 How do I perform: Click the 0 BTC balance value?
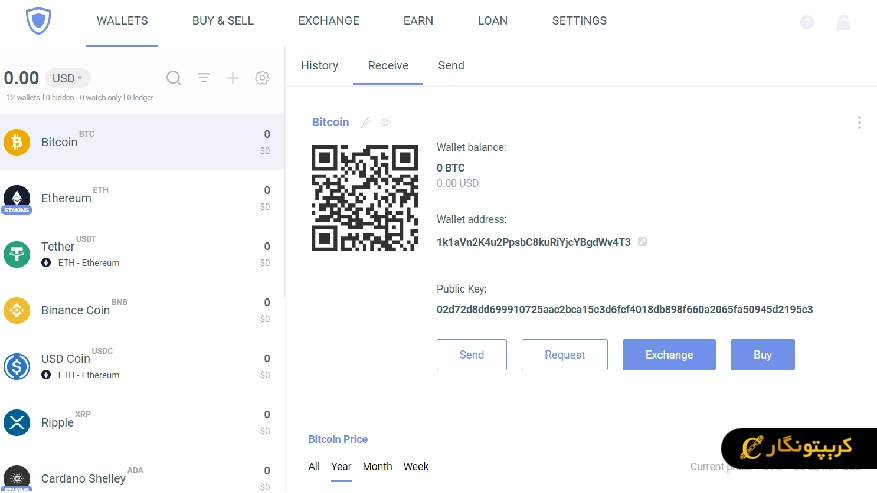(x=450, y=168)
